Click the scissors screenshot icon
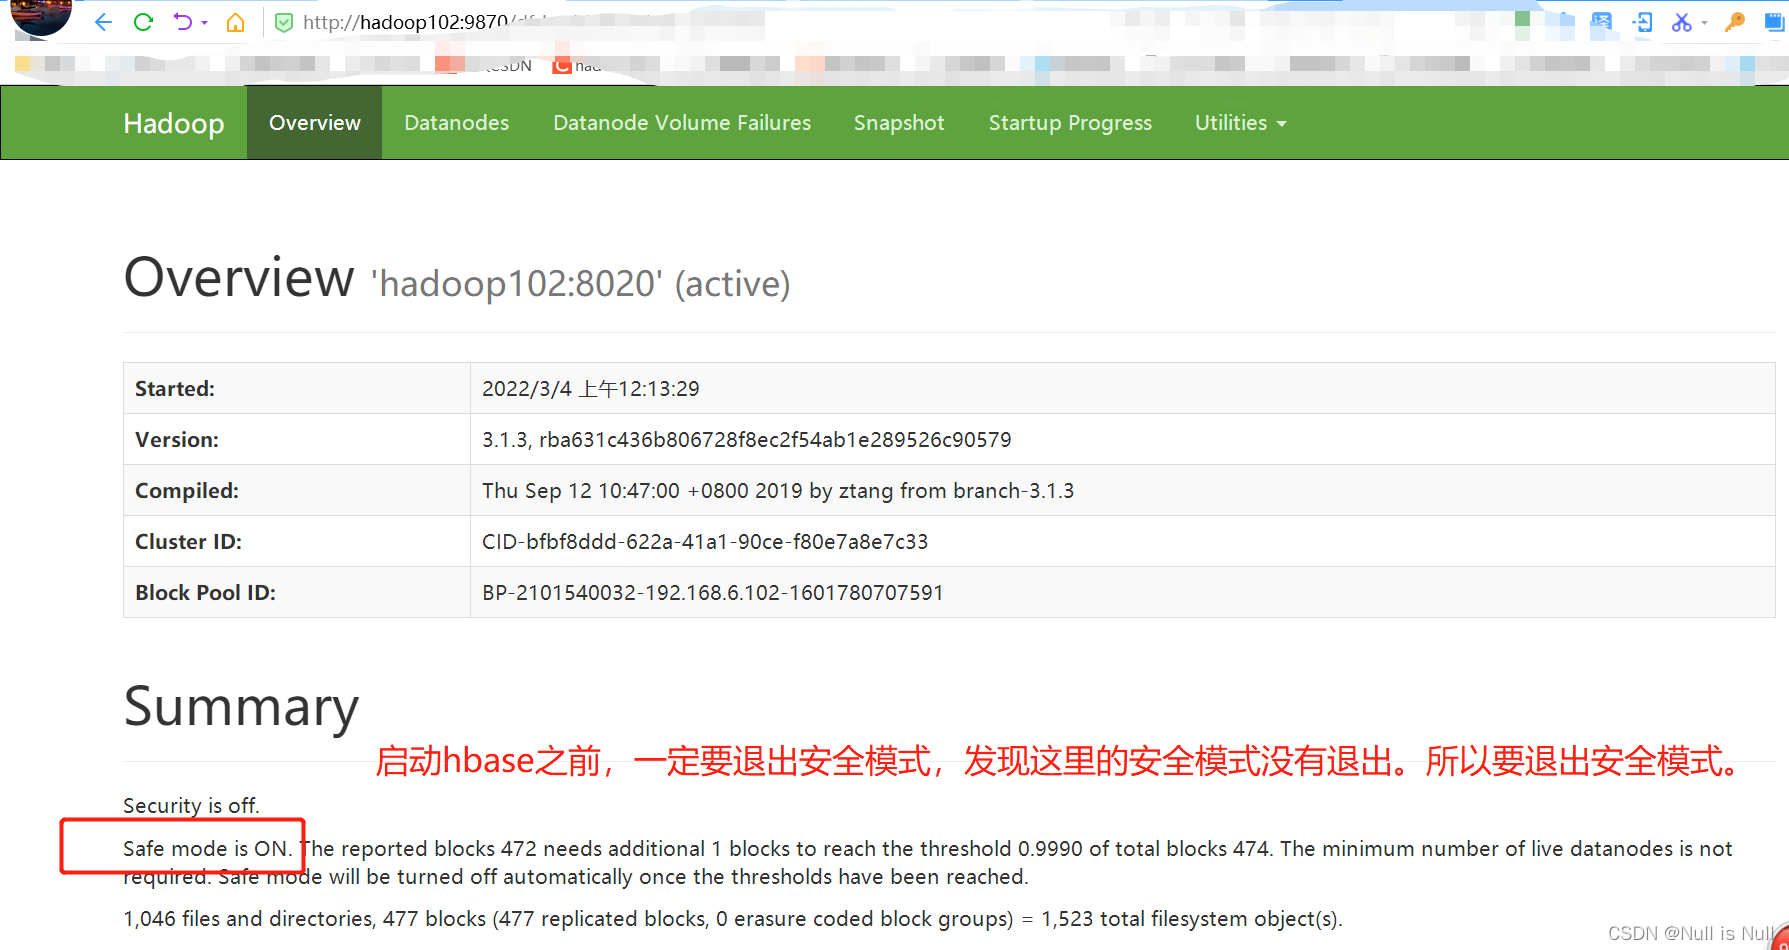The image size is (1789, 950). pos(1682,22)
